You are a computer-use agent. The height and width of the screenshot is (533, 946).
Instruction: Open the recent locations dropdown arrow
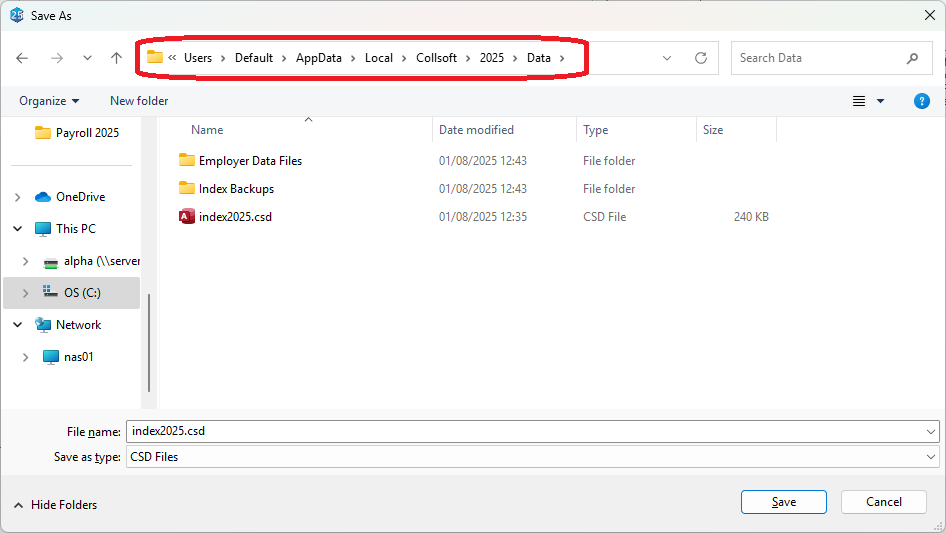[87, 58]
